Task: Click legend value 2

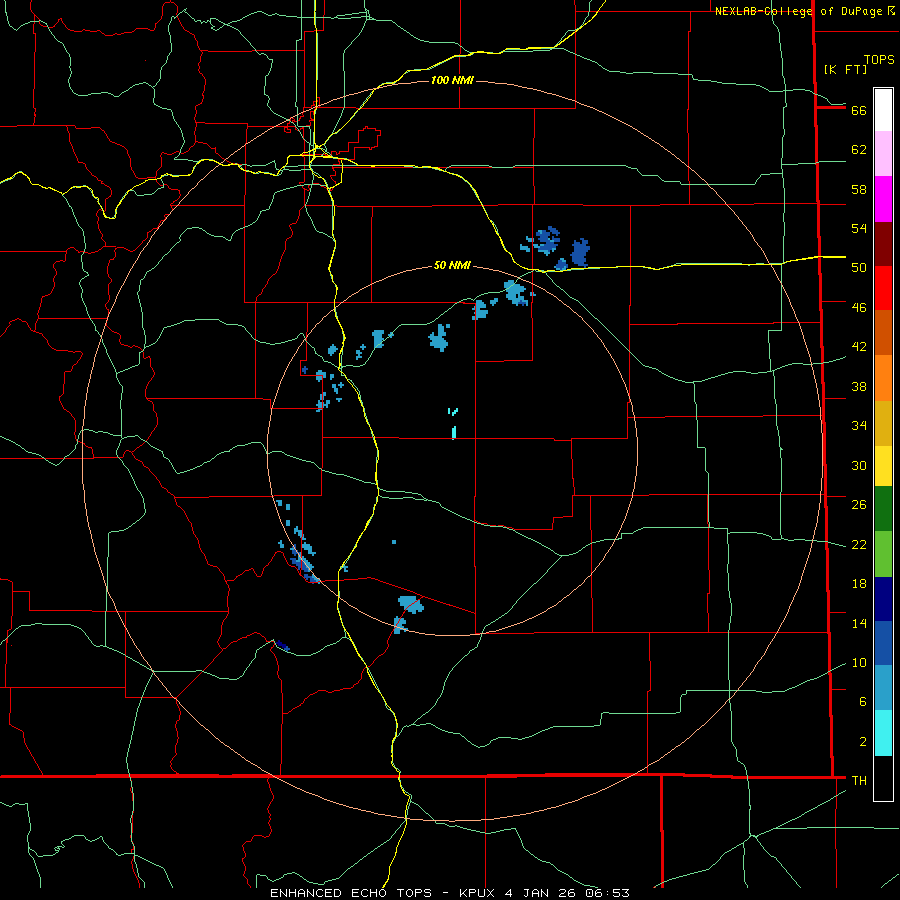Action: pos(862,742)
